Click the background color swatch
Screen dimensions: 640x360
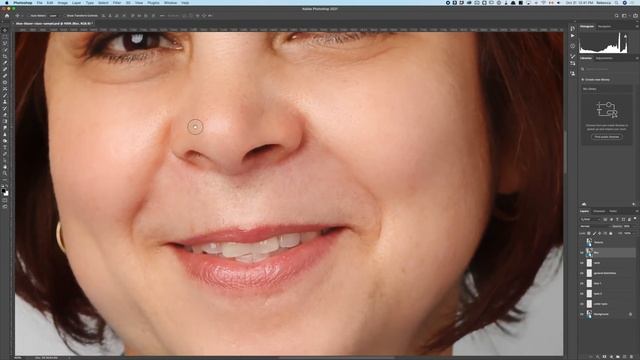click(6, 193)
